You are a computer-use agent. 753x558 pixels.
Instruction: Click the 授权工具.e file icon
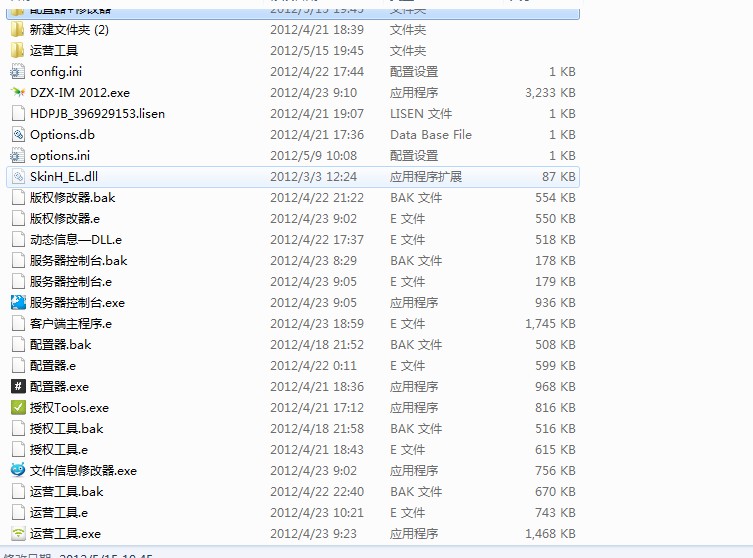pos(18,450)
